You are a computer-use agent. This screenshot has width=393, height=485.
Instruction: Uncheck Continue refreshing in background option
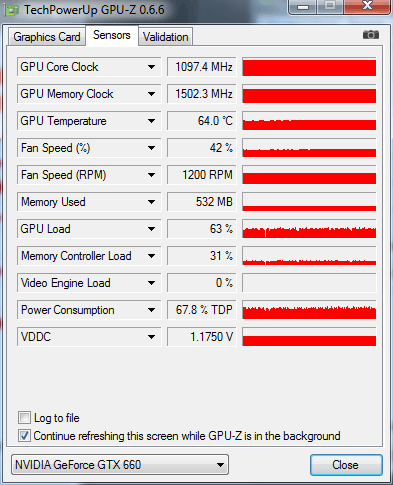pyautogui.click(x=24, y=436)
